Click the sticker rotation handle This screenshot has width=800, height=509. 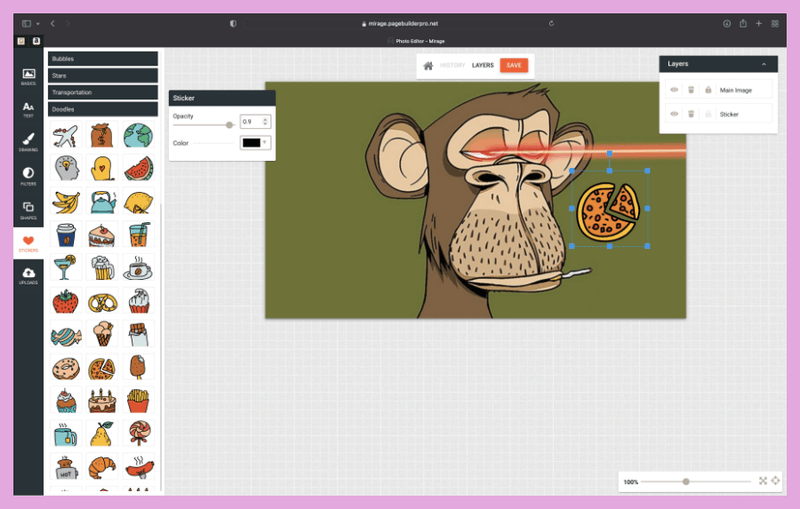610,153
